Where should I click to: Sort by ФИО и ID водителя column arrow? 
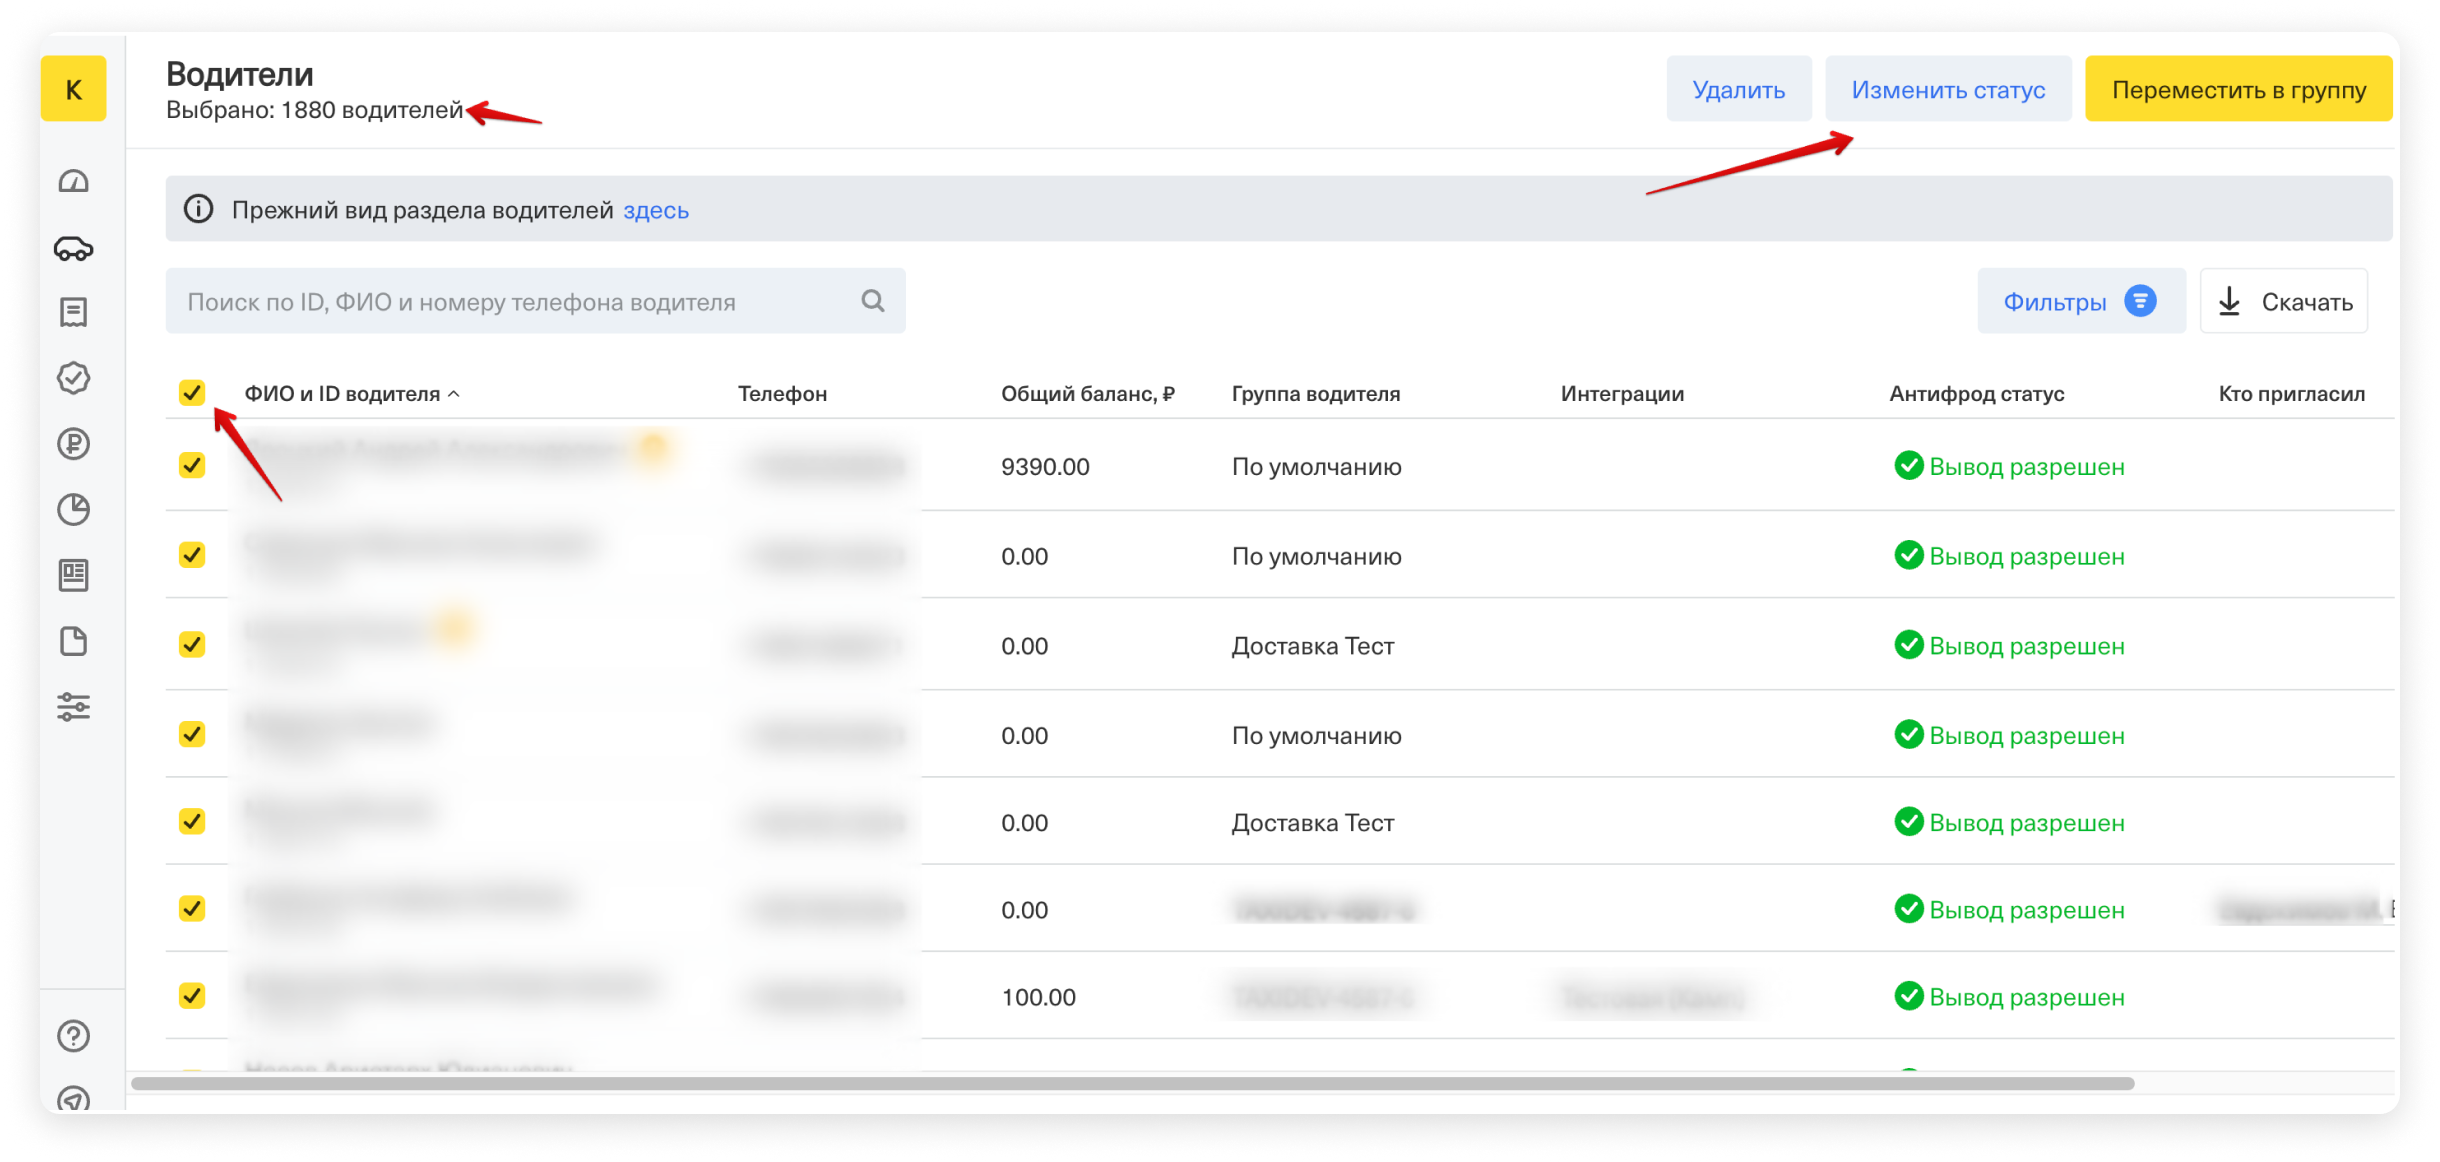click(454, 394)
